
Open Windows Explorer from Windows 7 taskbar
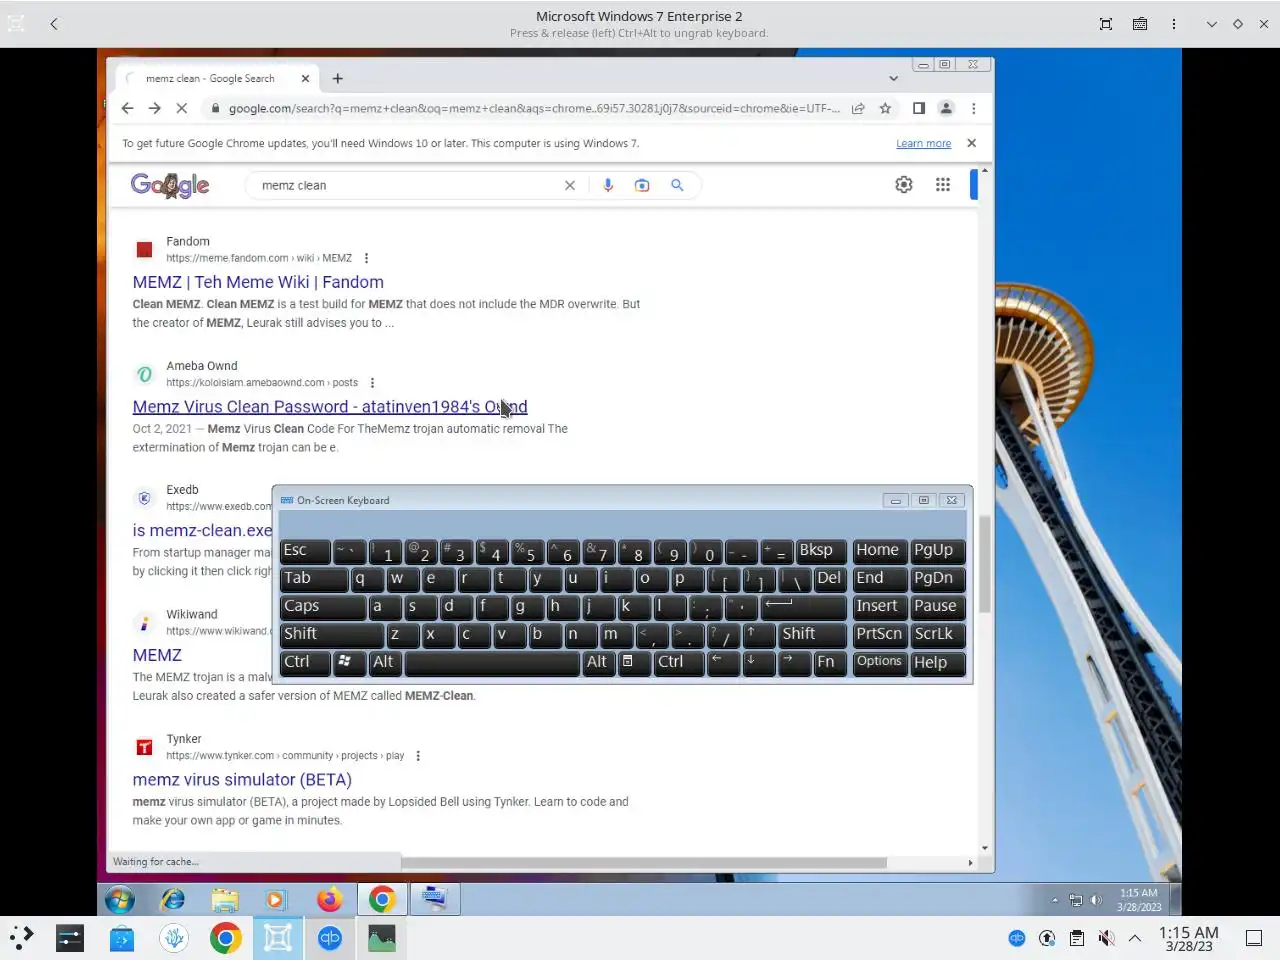225,899
